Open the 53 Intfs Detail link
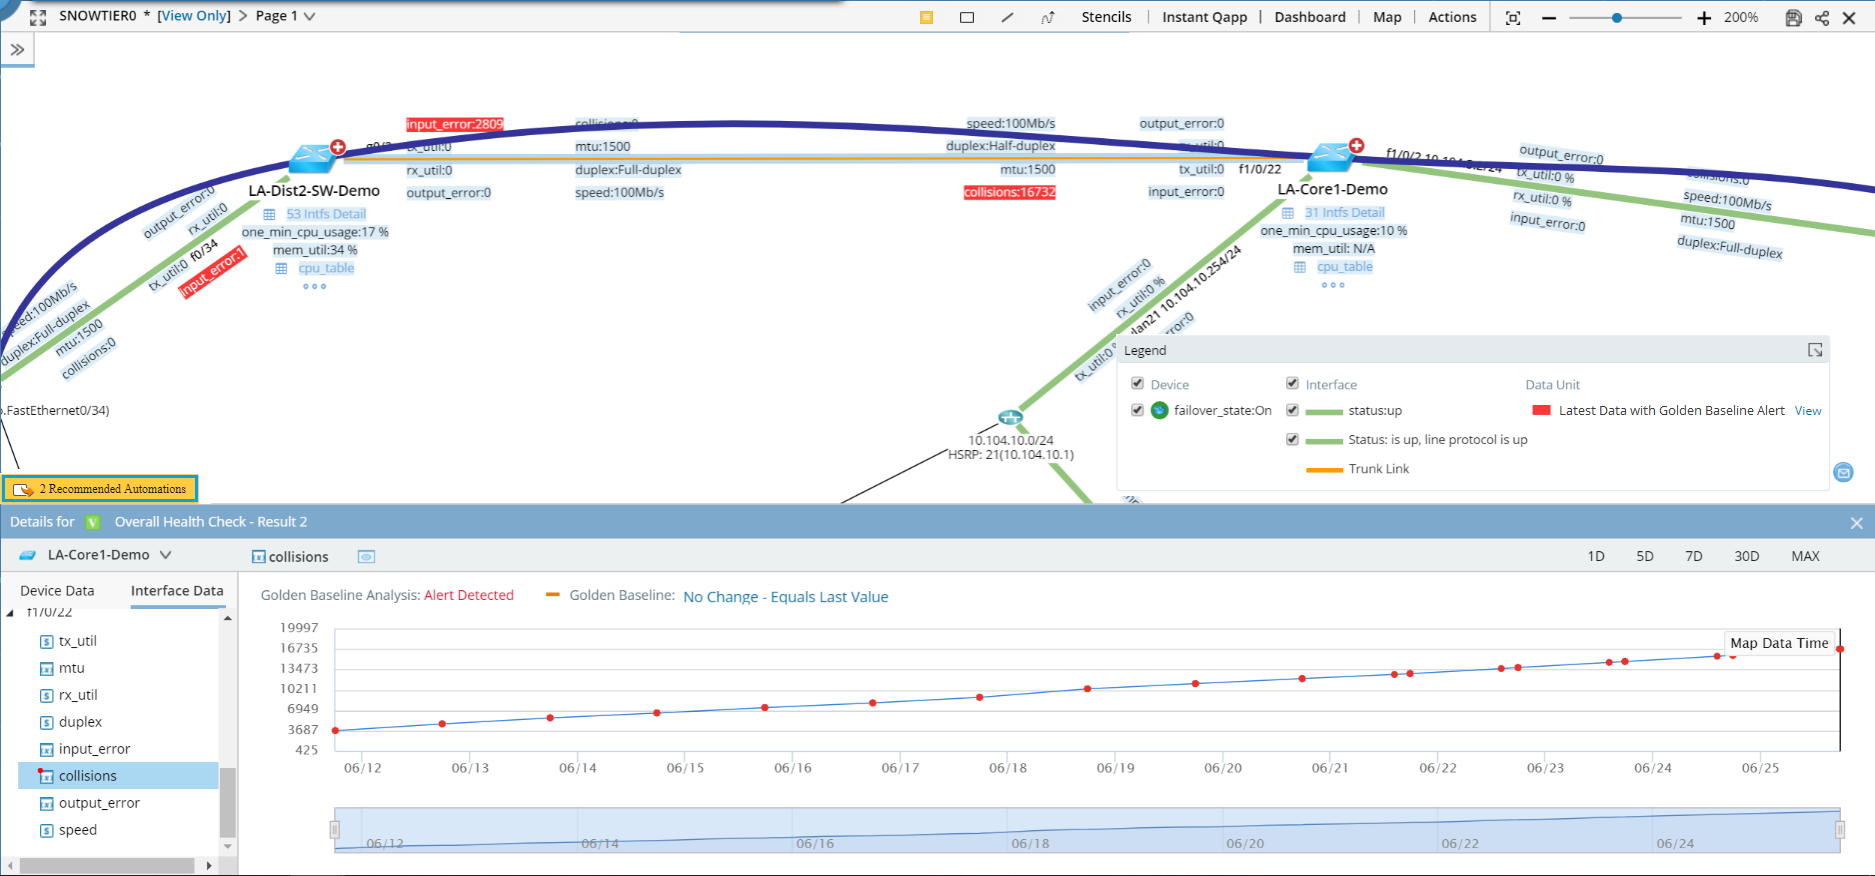 [326, 214]
